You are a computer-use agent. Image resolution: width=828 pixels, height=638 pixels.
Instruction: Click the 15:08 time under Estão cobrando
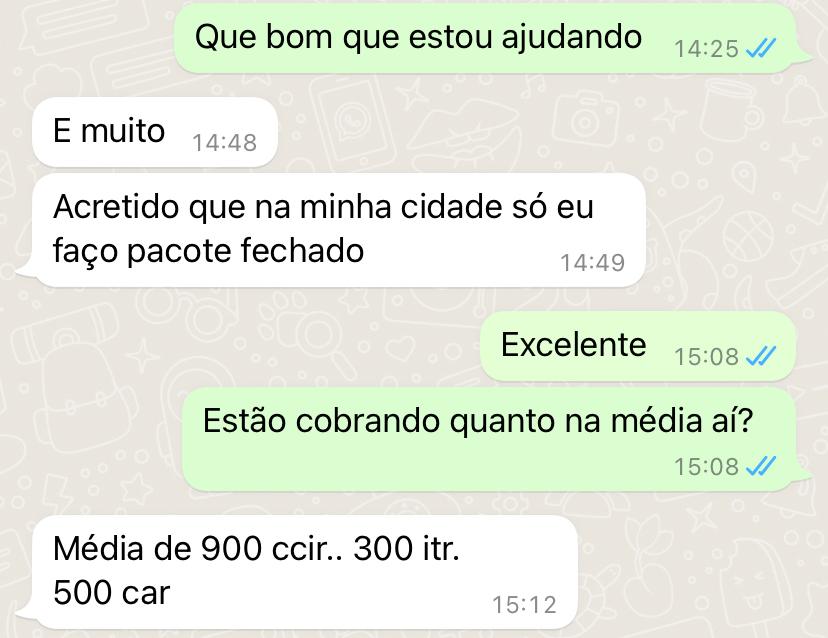tap(707, 466)
